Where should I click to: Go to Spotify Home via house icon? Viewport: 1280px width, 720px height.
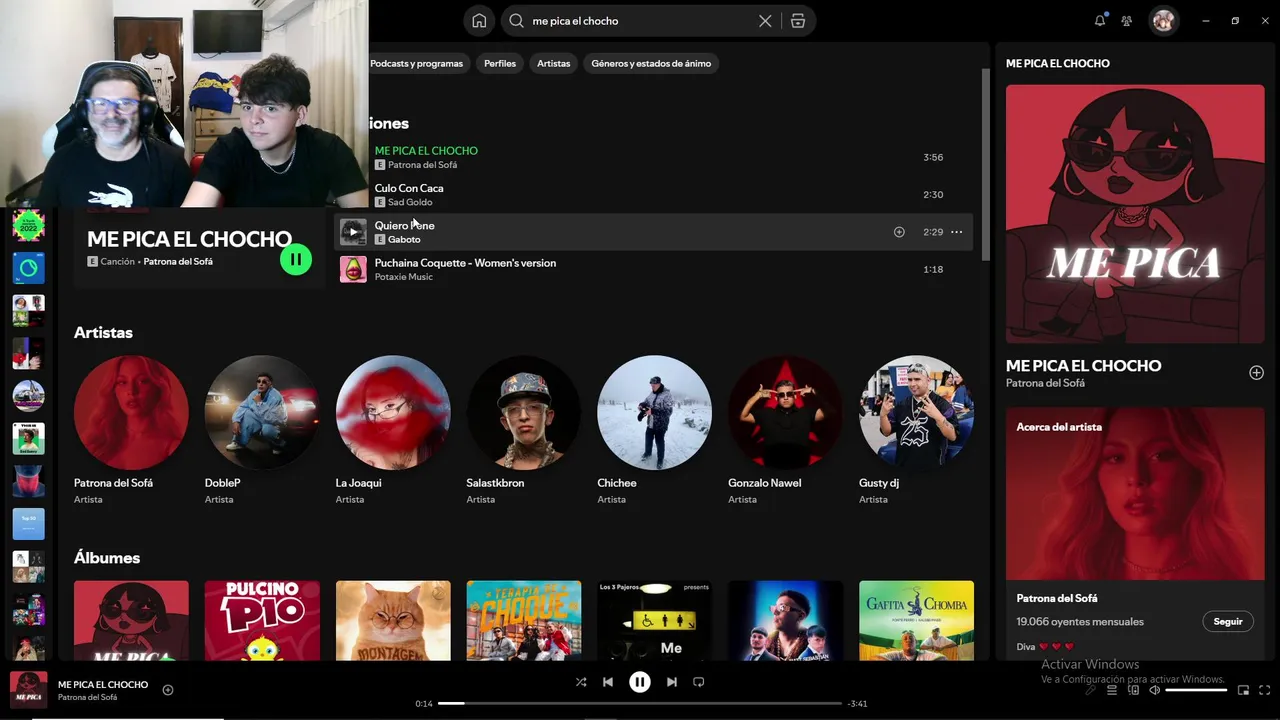tap(479, 21)
